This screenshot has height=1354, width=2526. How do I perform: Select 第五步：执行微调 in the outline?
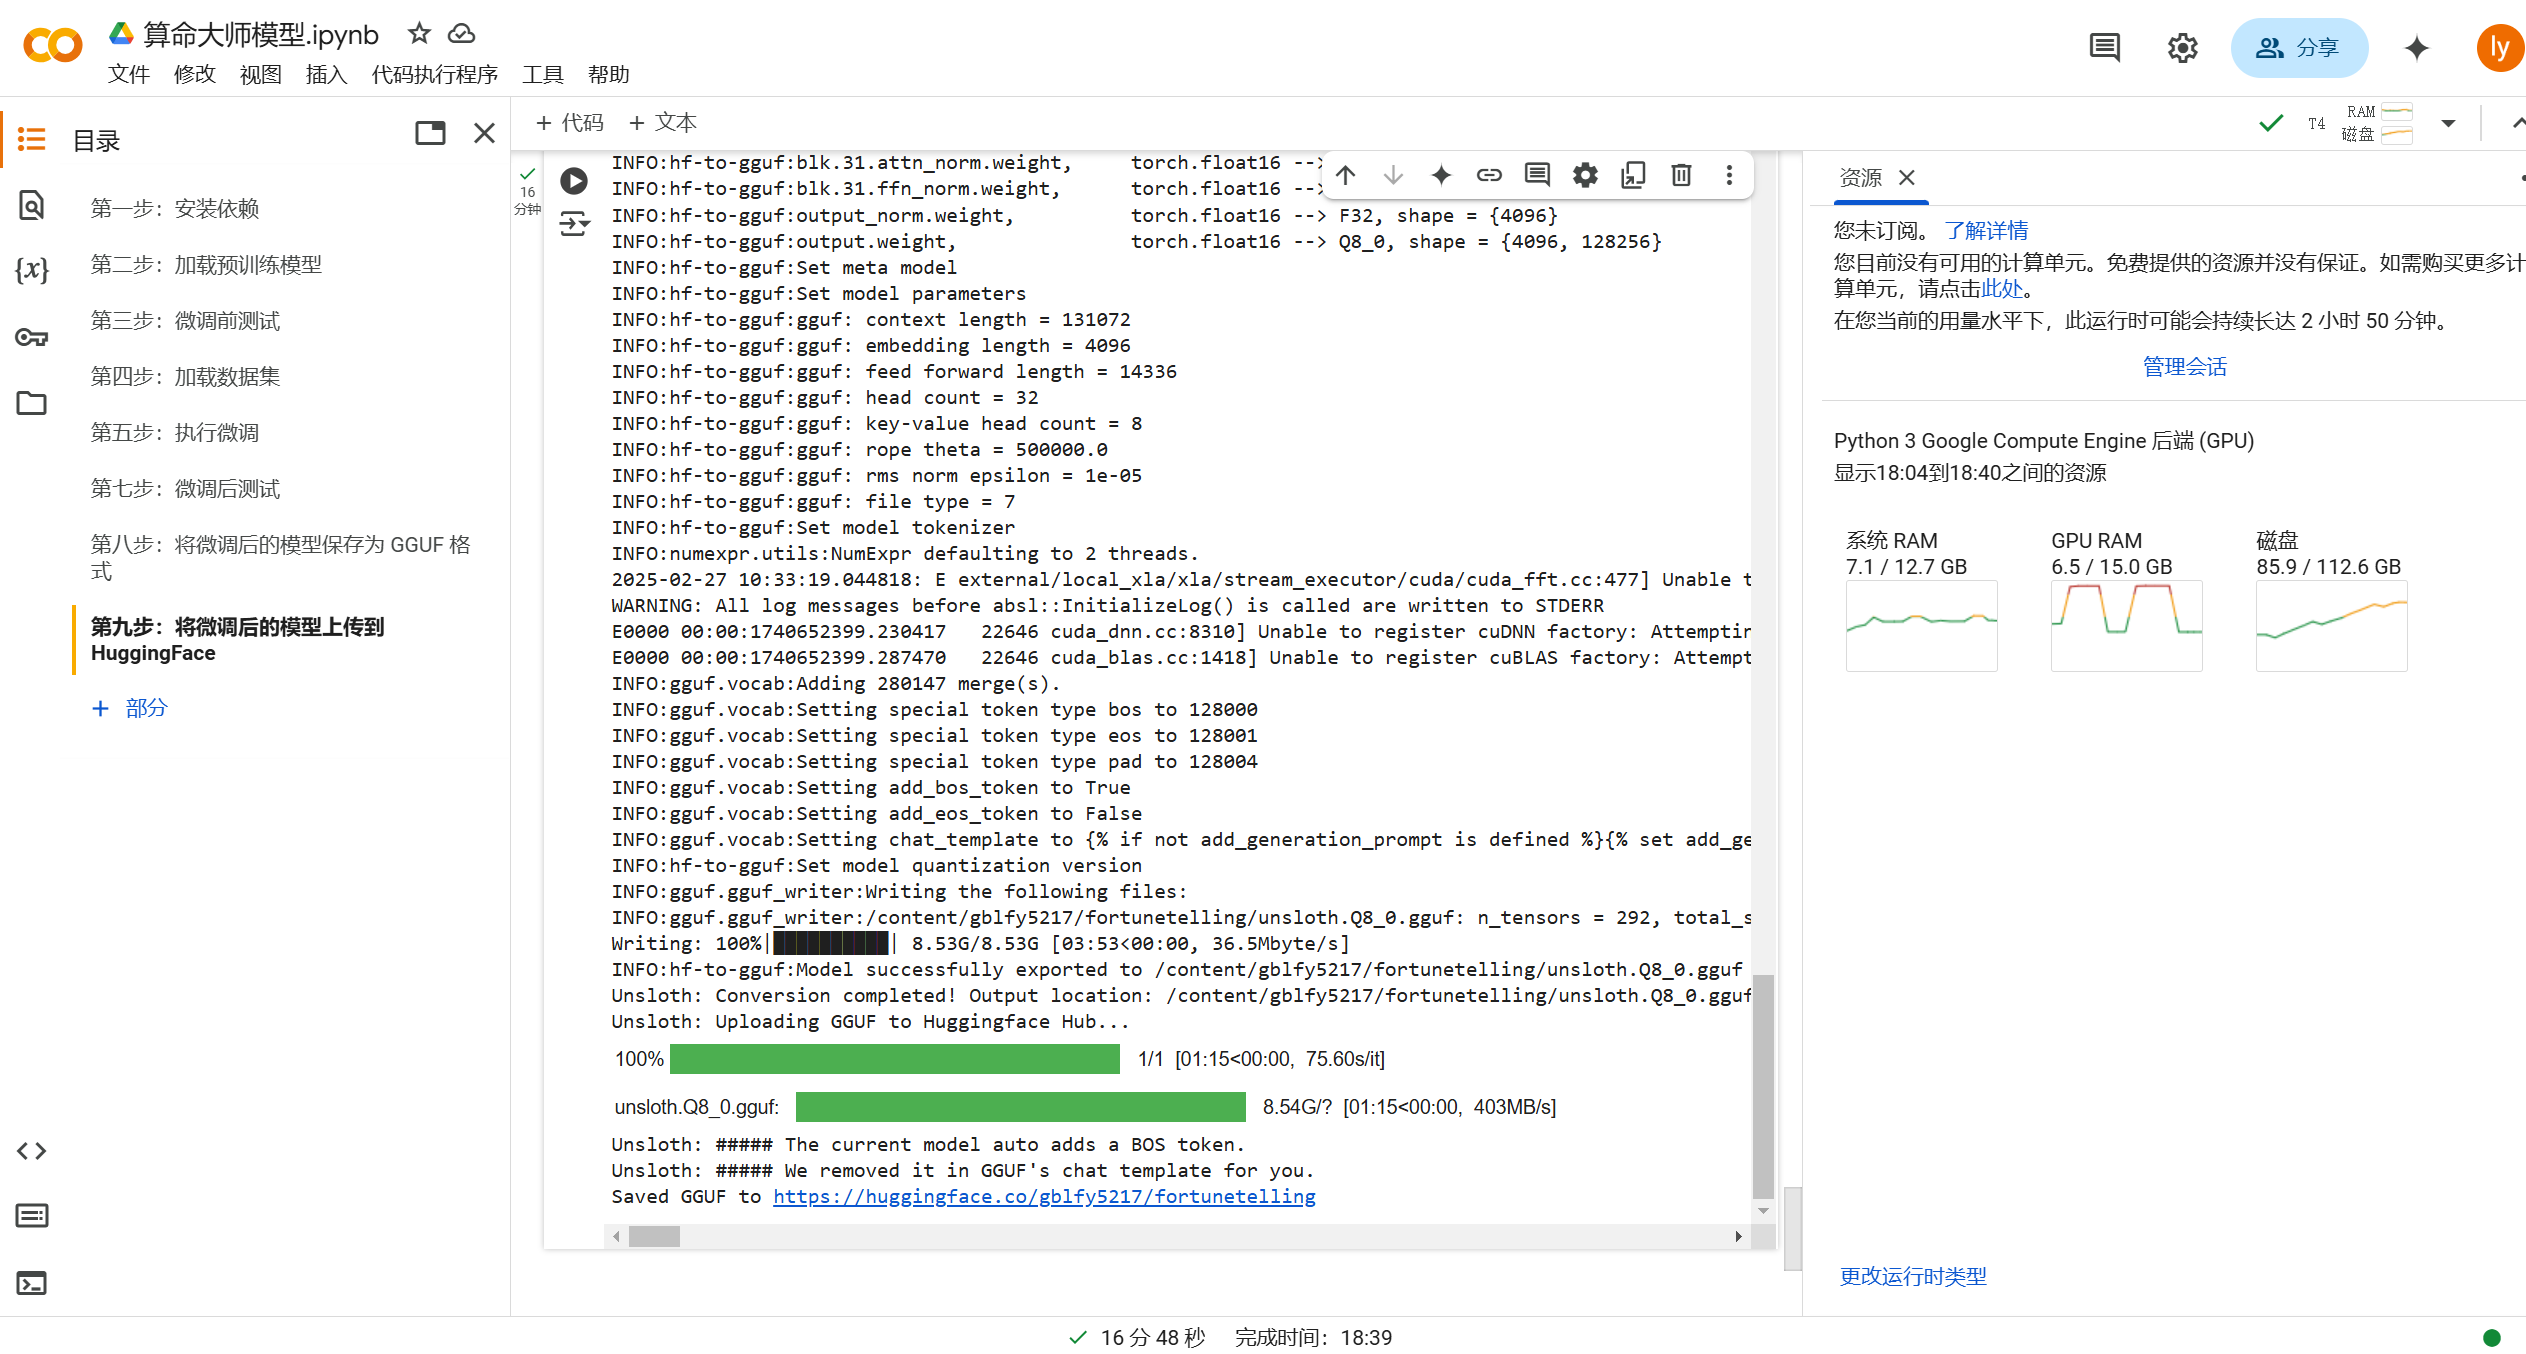(175, 433)
